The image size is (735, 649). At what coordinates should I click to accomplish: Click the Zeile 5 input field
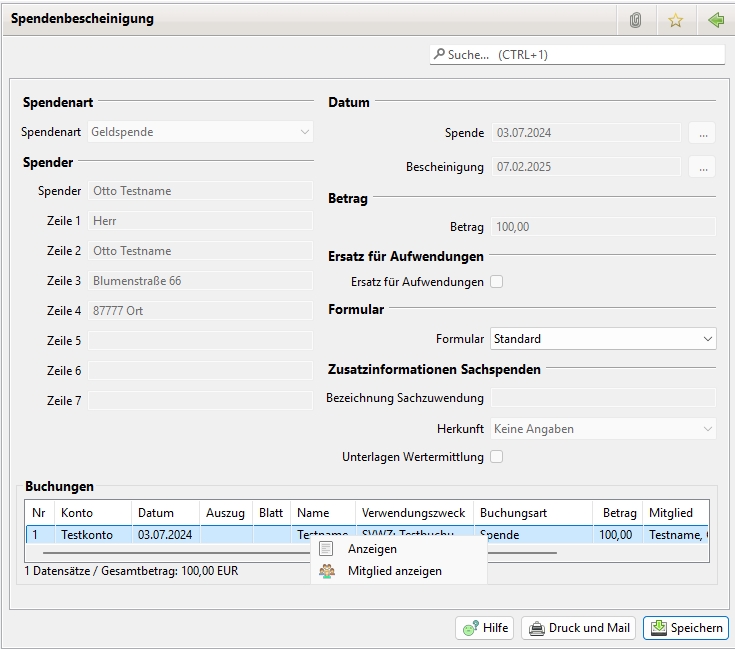[200, 341]
